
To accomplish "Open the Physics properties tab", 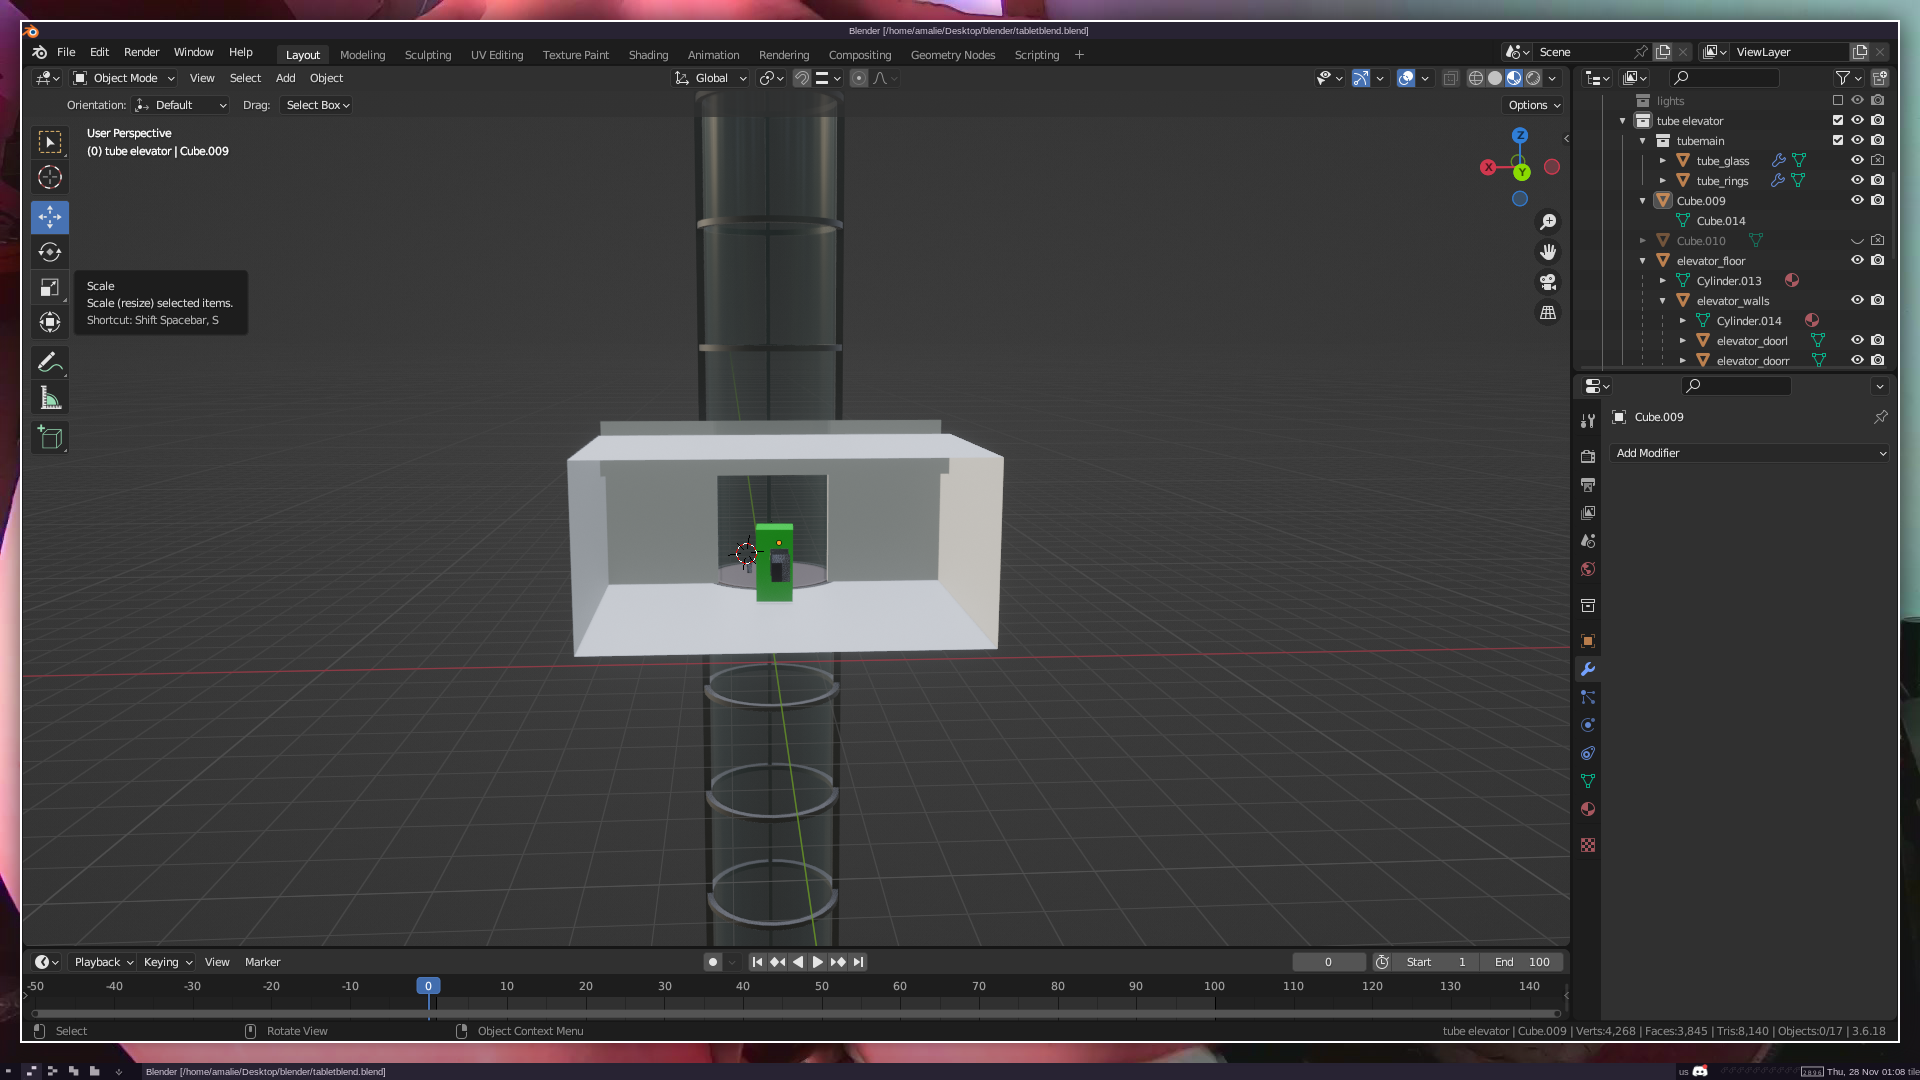I will tap(1588, 725).
